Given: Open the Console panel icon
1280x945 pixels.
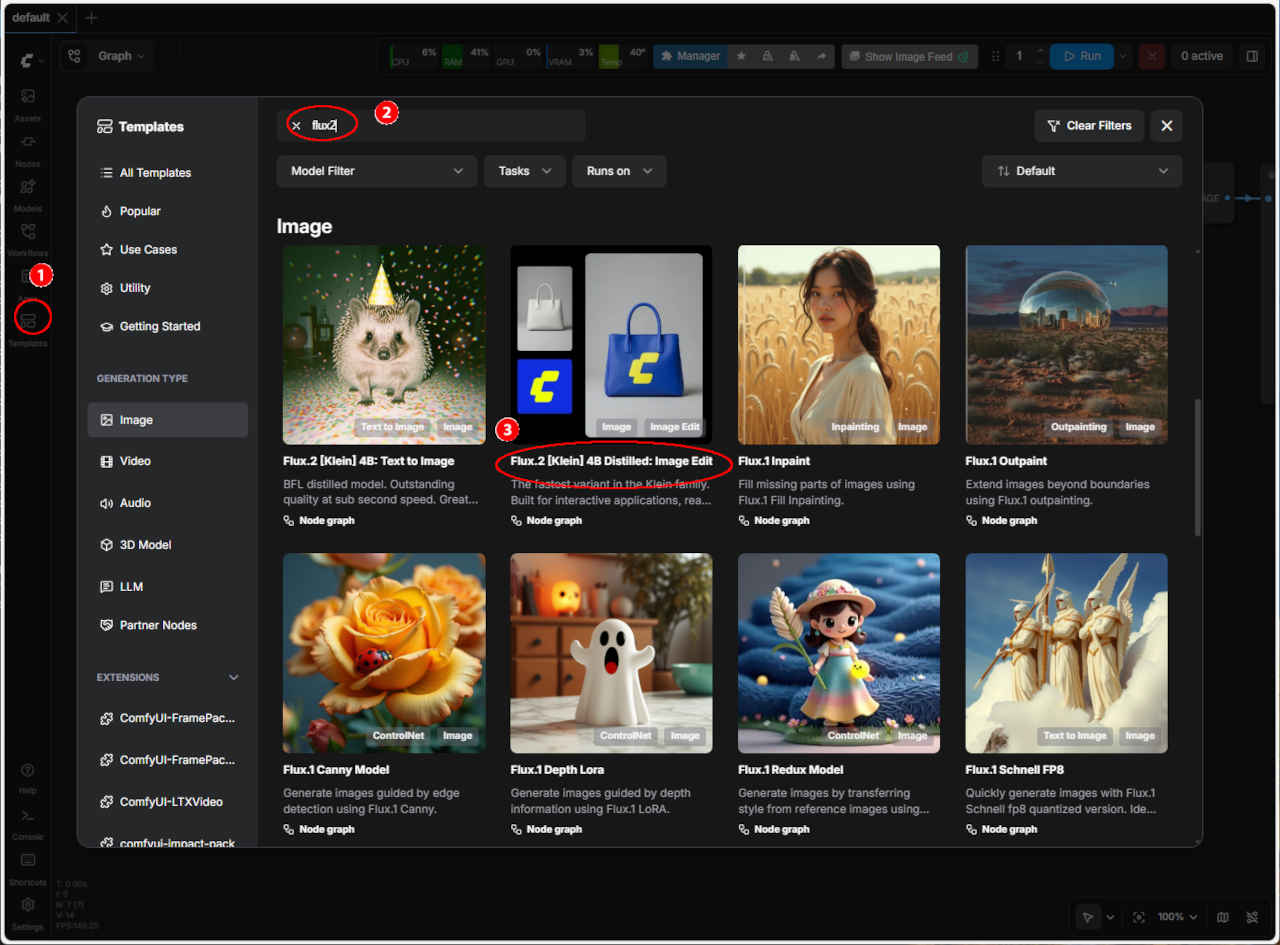Looking at the screenshot, I should pos(28,816).
